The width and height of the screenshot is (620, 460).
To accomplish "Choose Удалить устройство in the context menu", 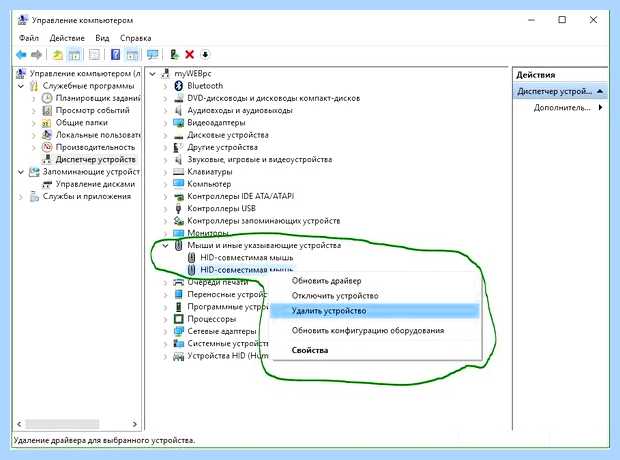I will click(x=376, y=311).
